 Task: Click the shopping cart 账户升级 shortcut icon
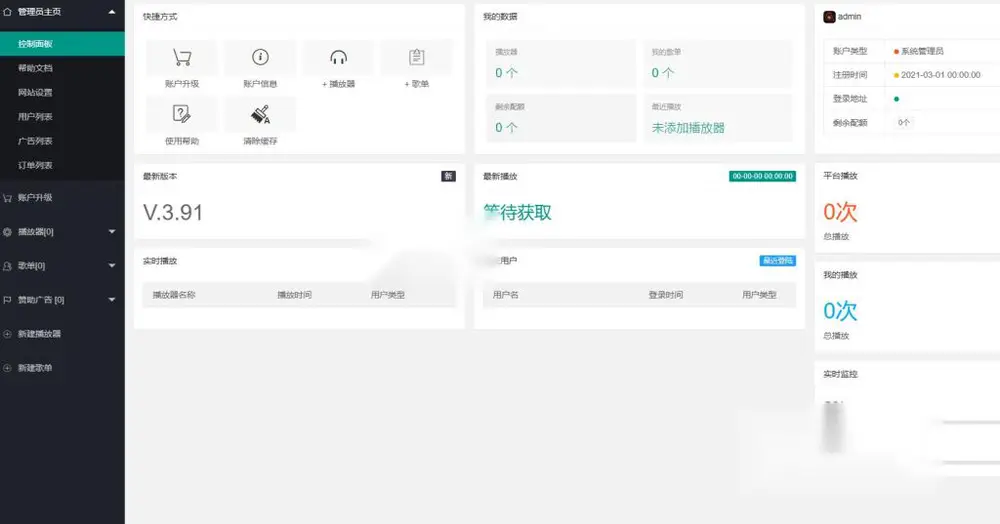pyautogui.click(x=182, y=57)
